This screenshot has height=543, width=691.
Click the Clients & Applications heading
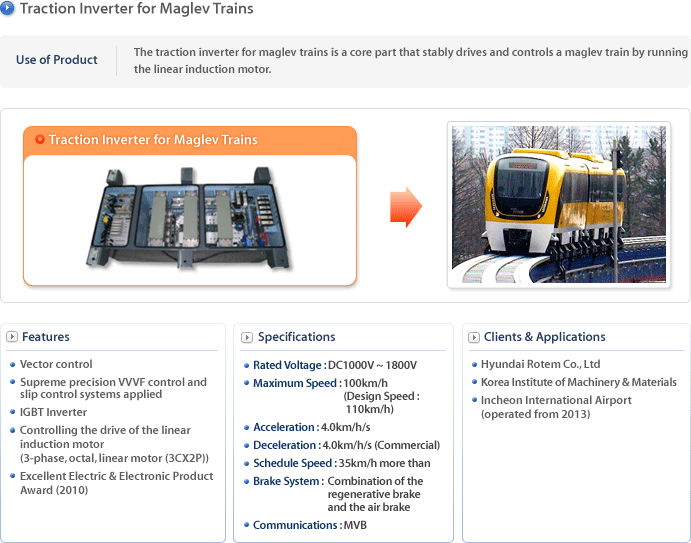[545, 337]
